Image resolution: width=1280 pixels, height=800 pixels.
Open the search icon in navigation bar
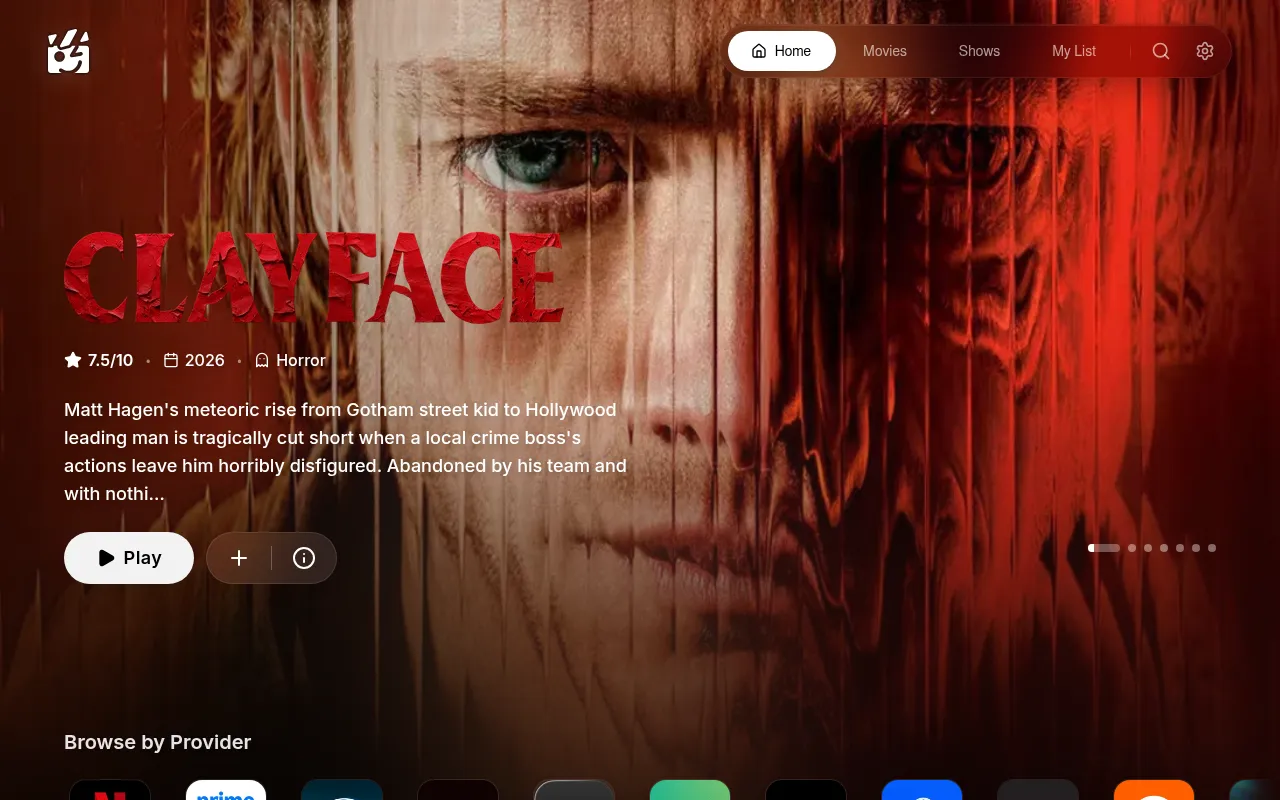point(1161,51)
